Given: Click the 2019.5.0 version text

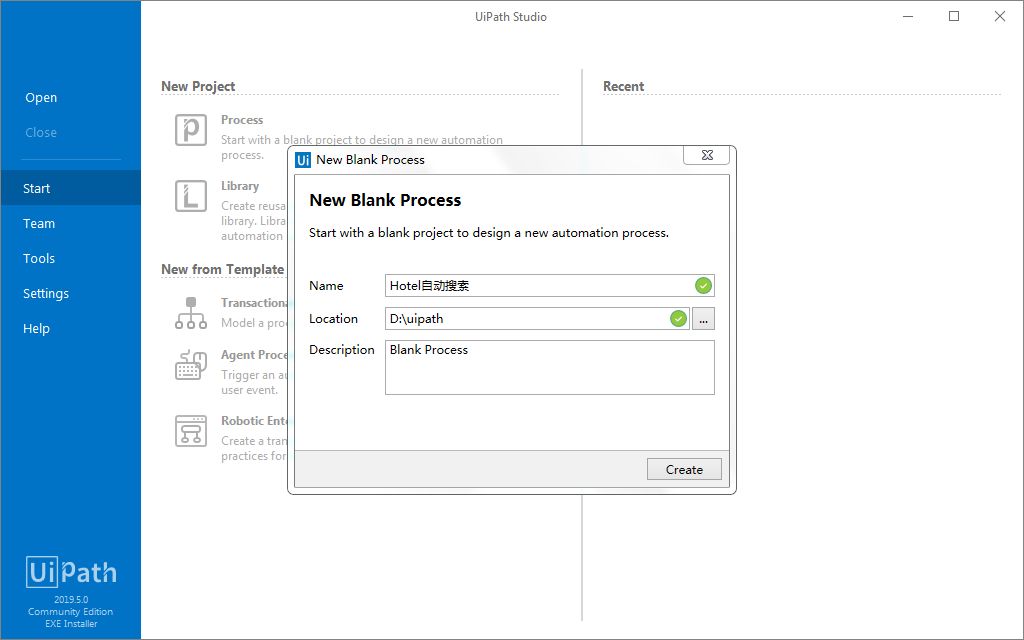Looking at the screenshot, I should coord(71,600).
